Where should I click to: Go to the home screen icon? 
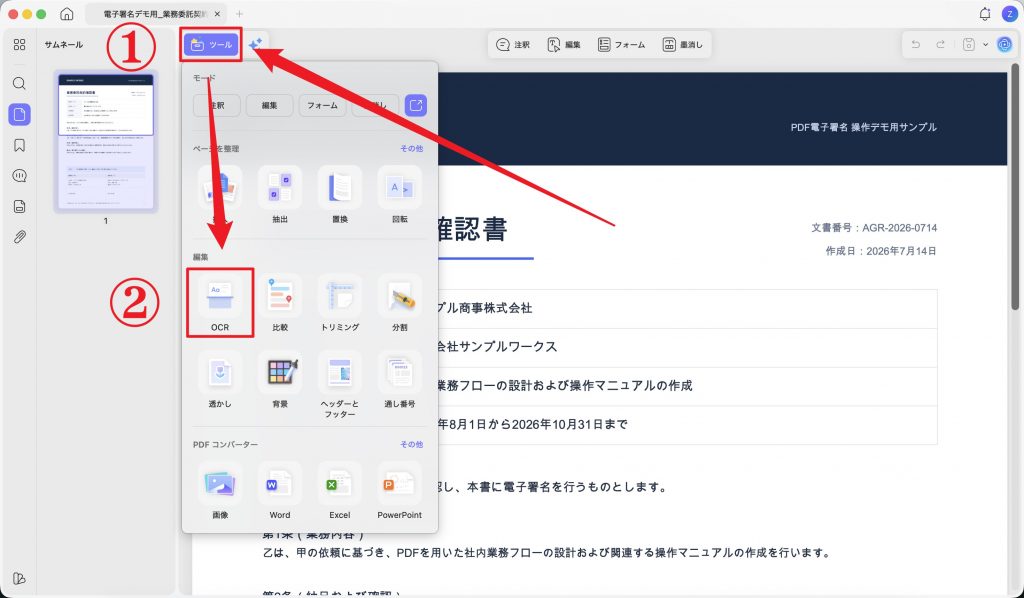[x=67, y=14]
